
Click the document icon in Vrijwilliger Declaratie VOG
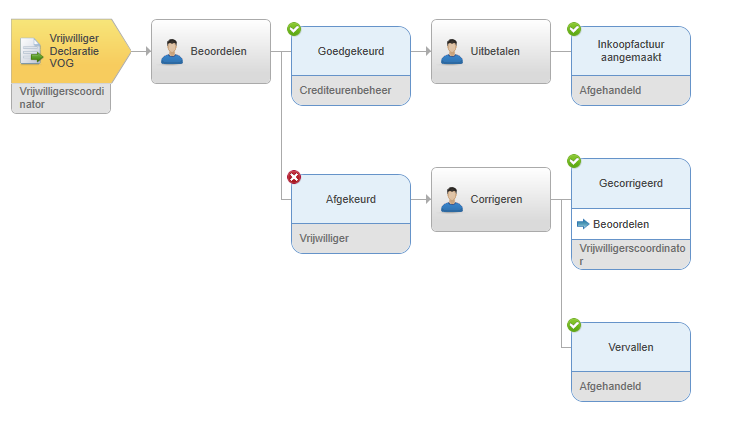coord(31,51)
